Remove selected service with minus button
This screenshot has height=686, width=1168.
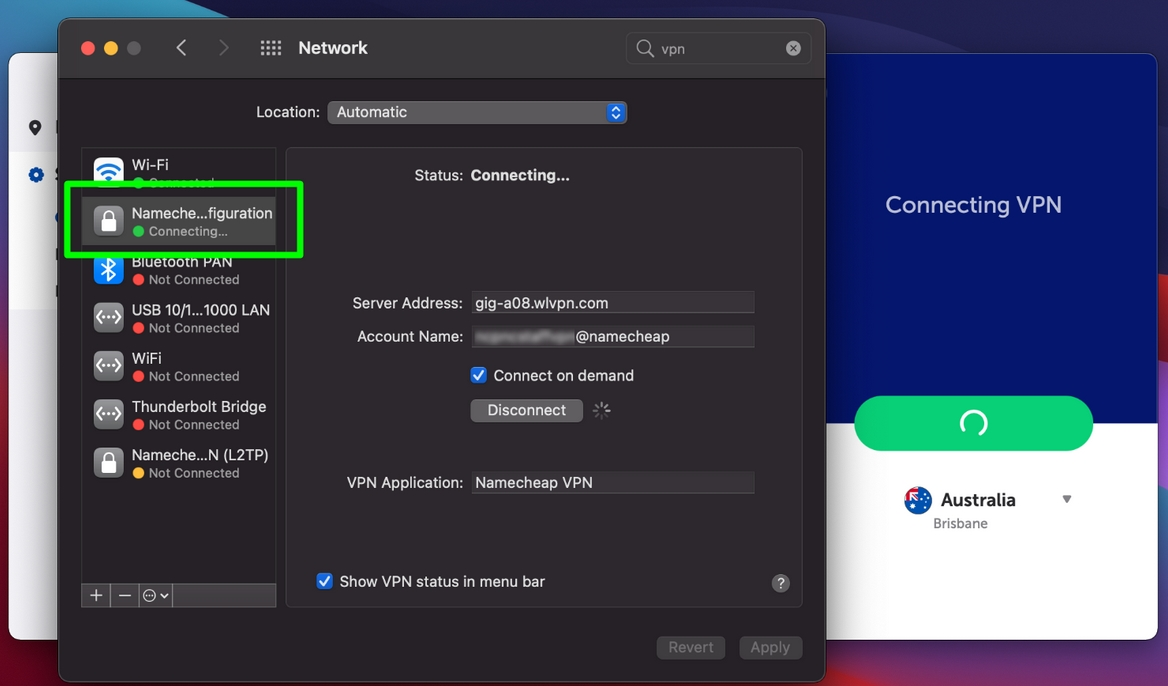pos(125,595)
